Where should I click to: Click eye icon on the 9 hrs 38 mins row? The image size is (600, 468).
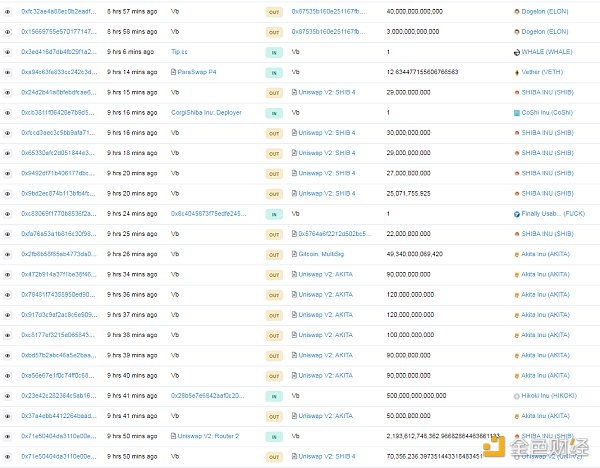coord(8,336)
